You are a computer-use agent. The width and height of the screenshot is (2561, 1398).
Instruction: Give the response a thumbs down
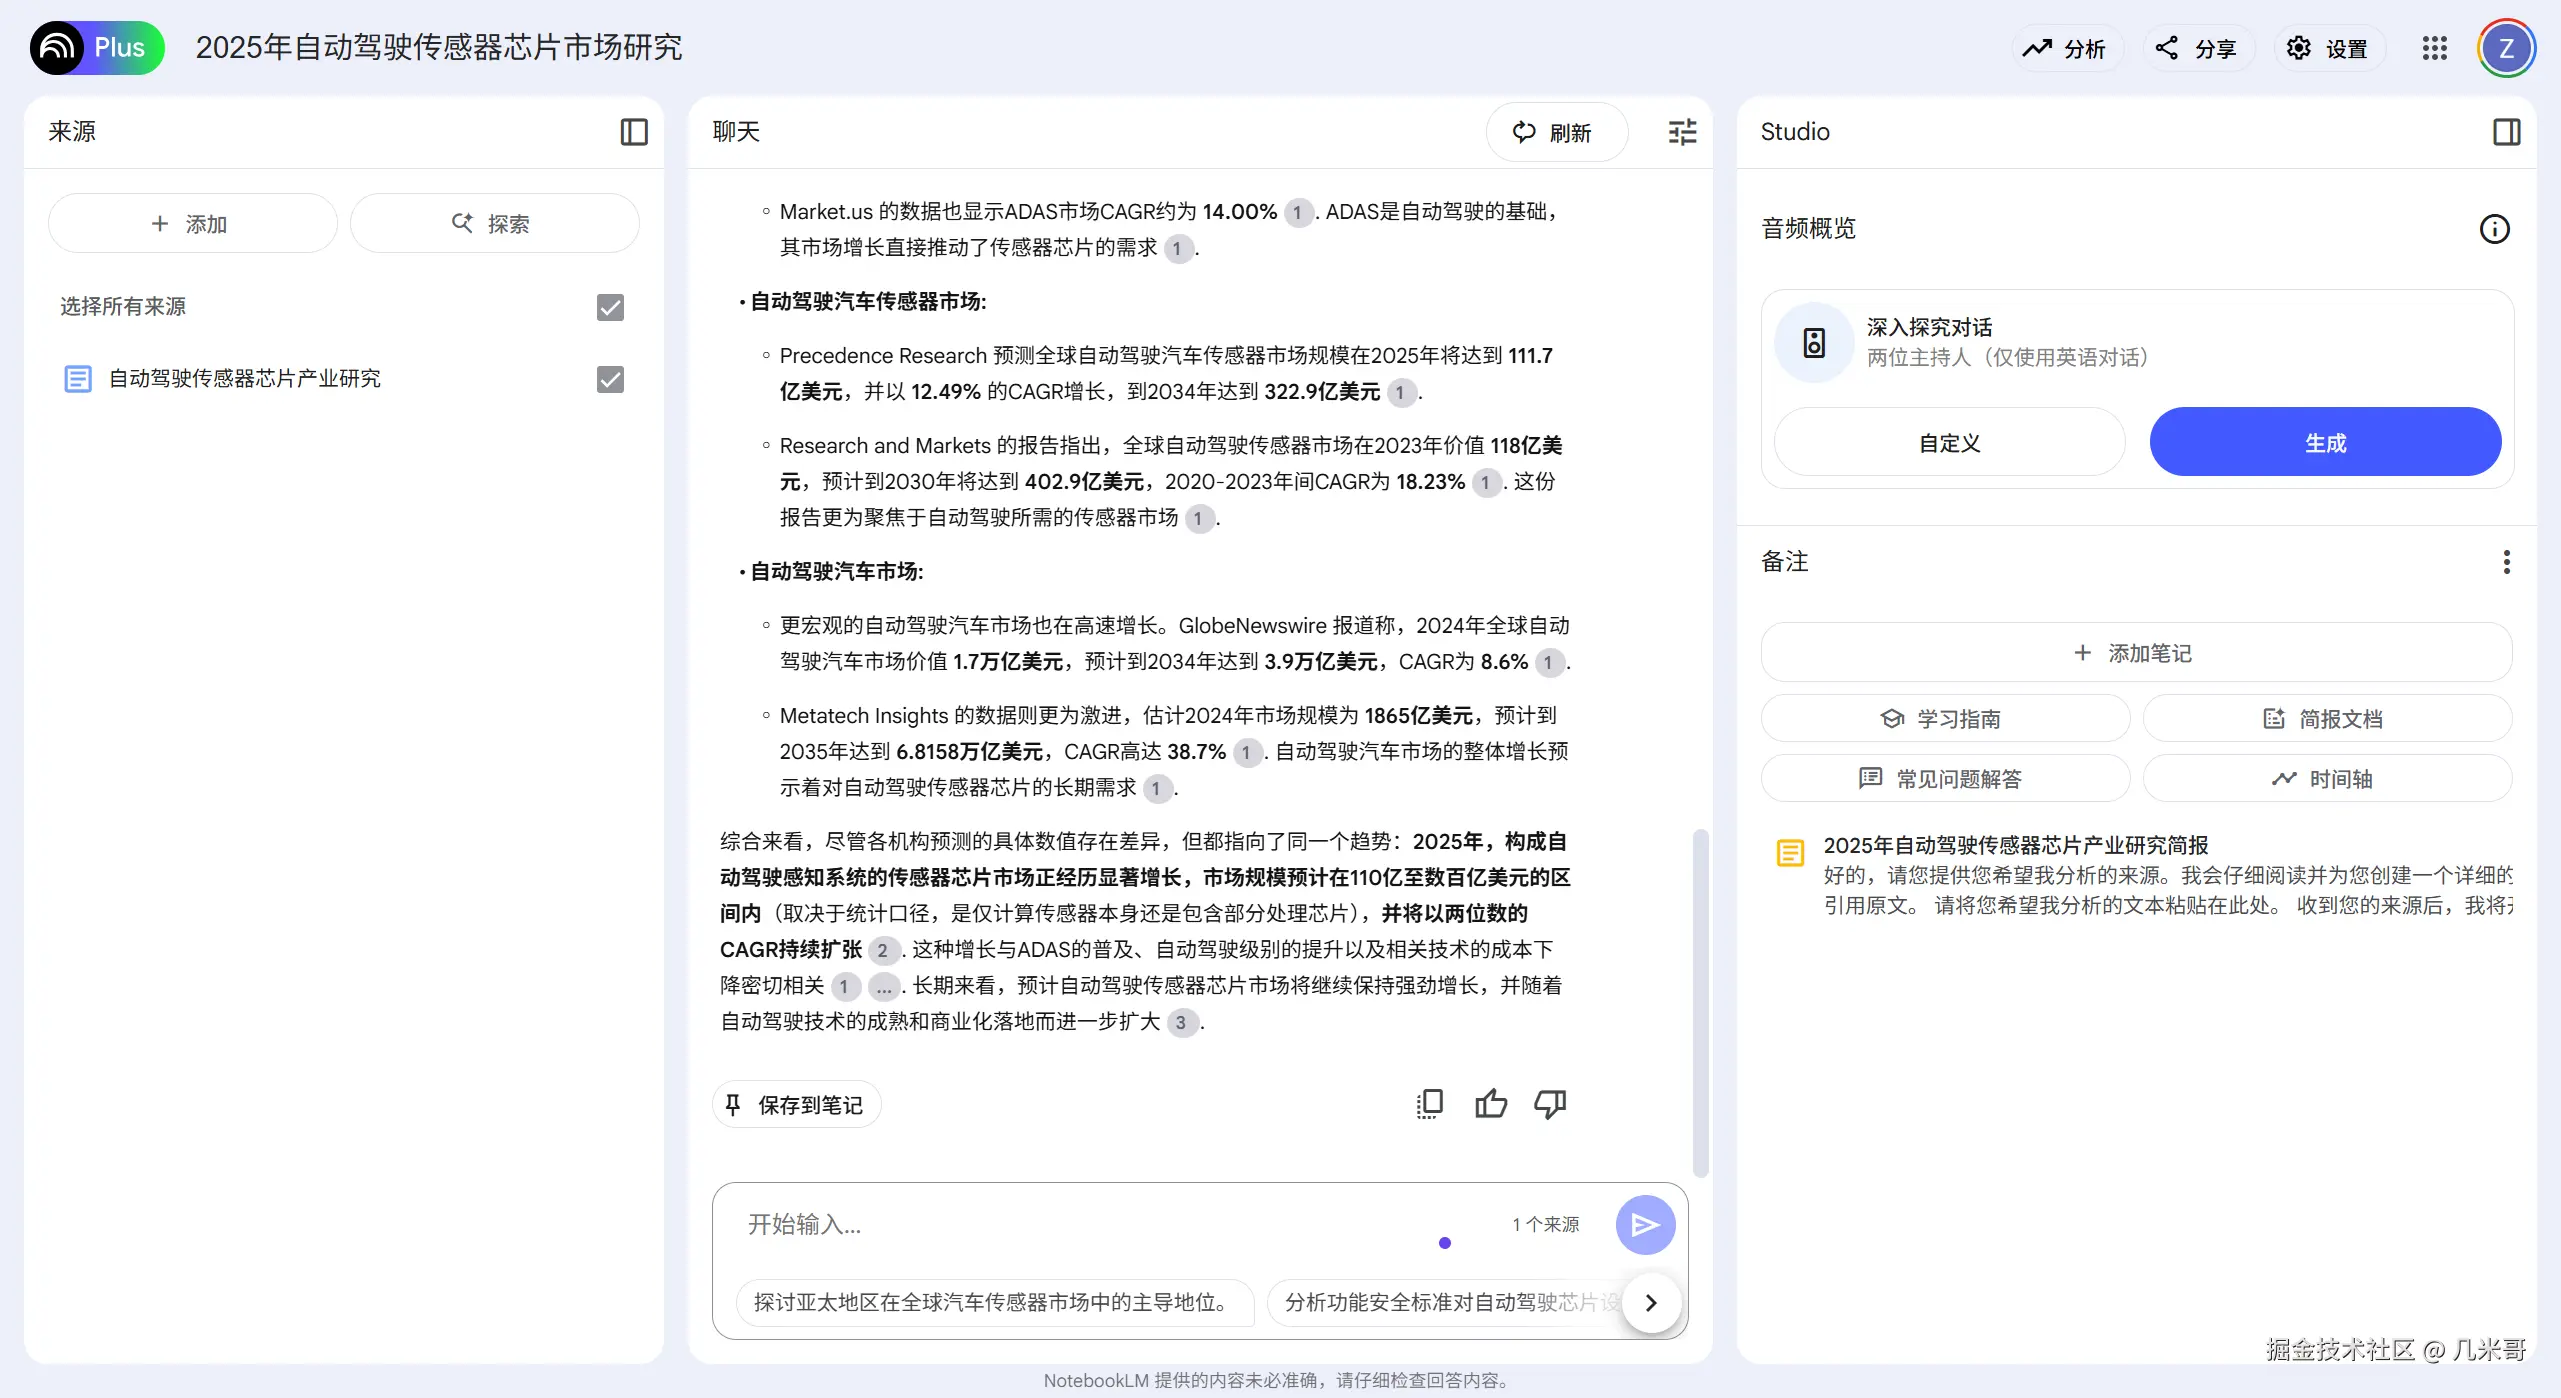coord(1548,1103)
